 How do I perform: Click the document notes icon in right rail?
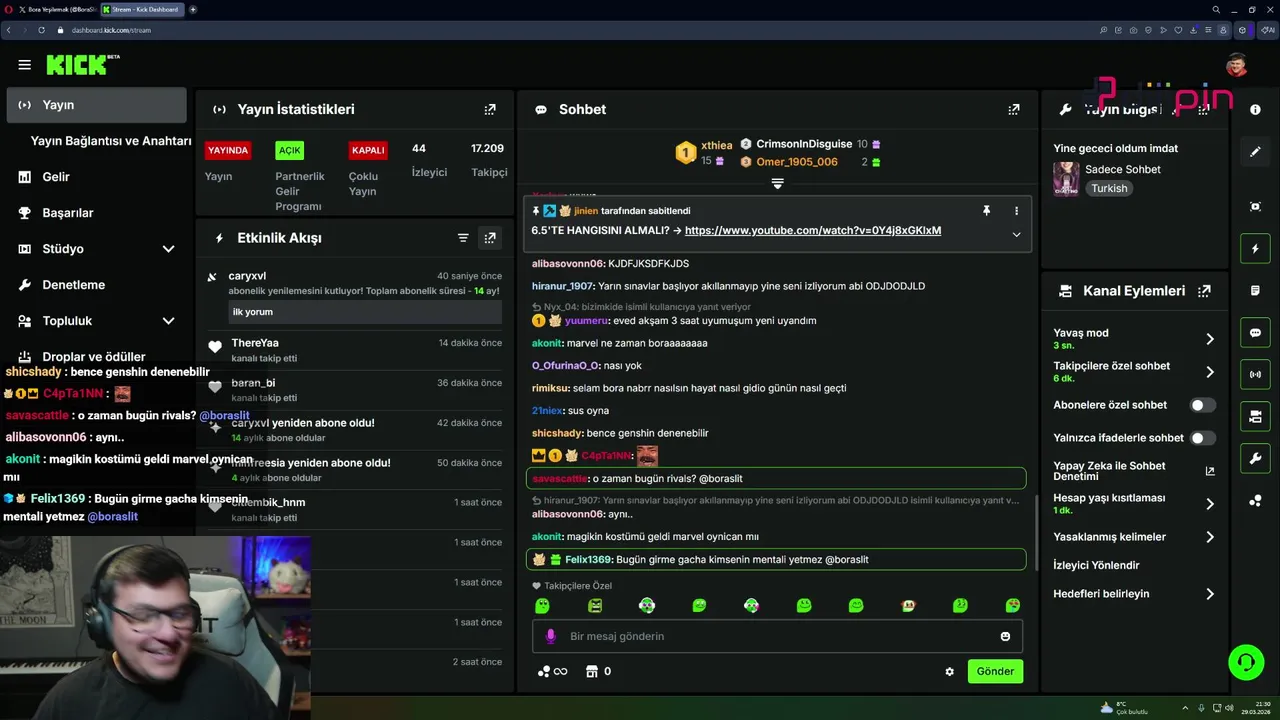(1255, 290)
